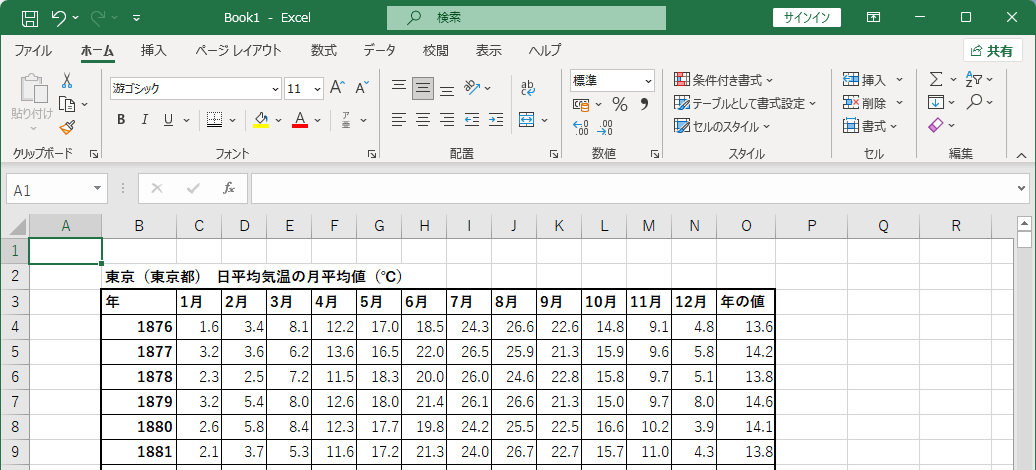Switch to the 挿入 tab
Viewport: 1036px width, 470px height.
[x=154, y=50]
